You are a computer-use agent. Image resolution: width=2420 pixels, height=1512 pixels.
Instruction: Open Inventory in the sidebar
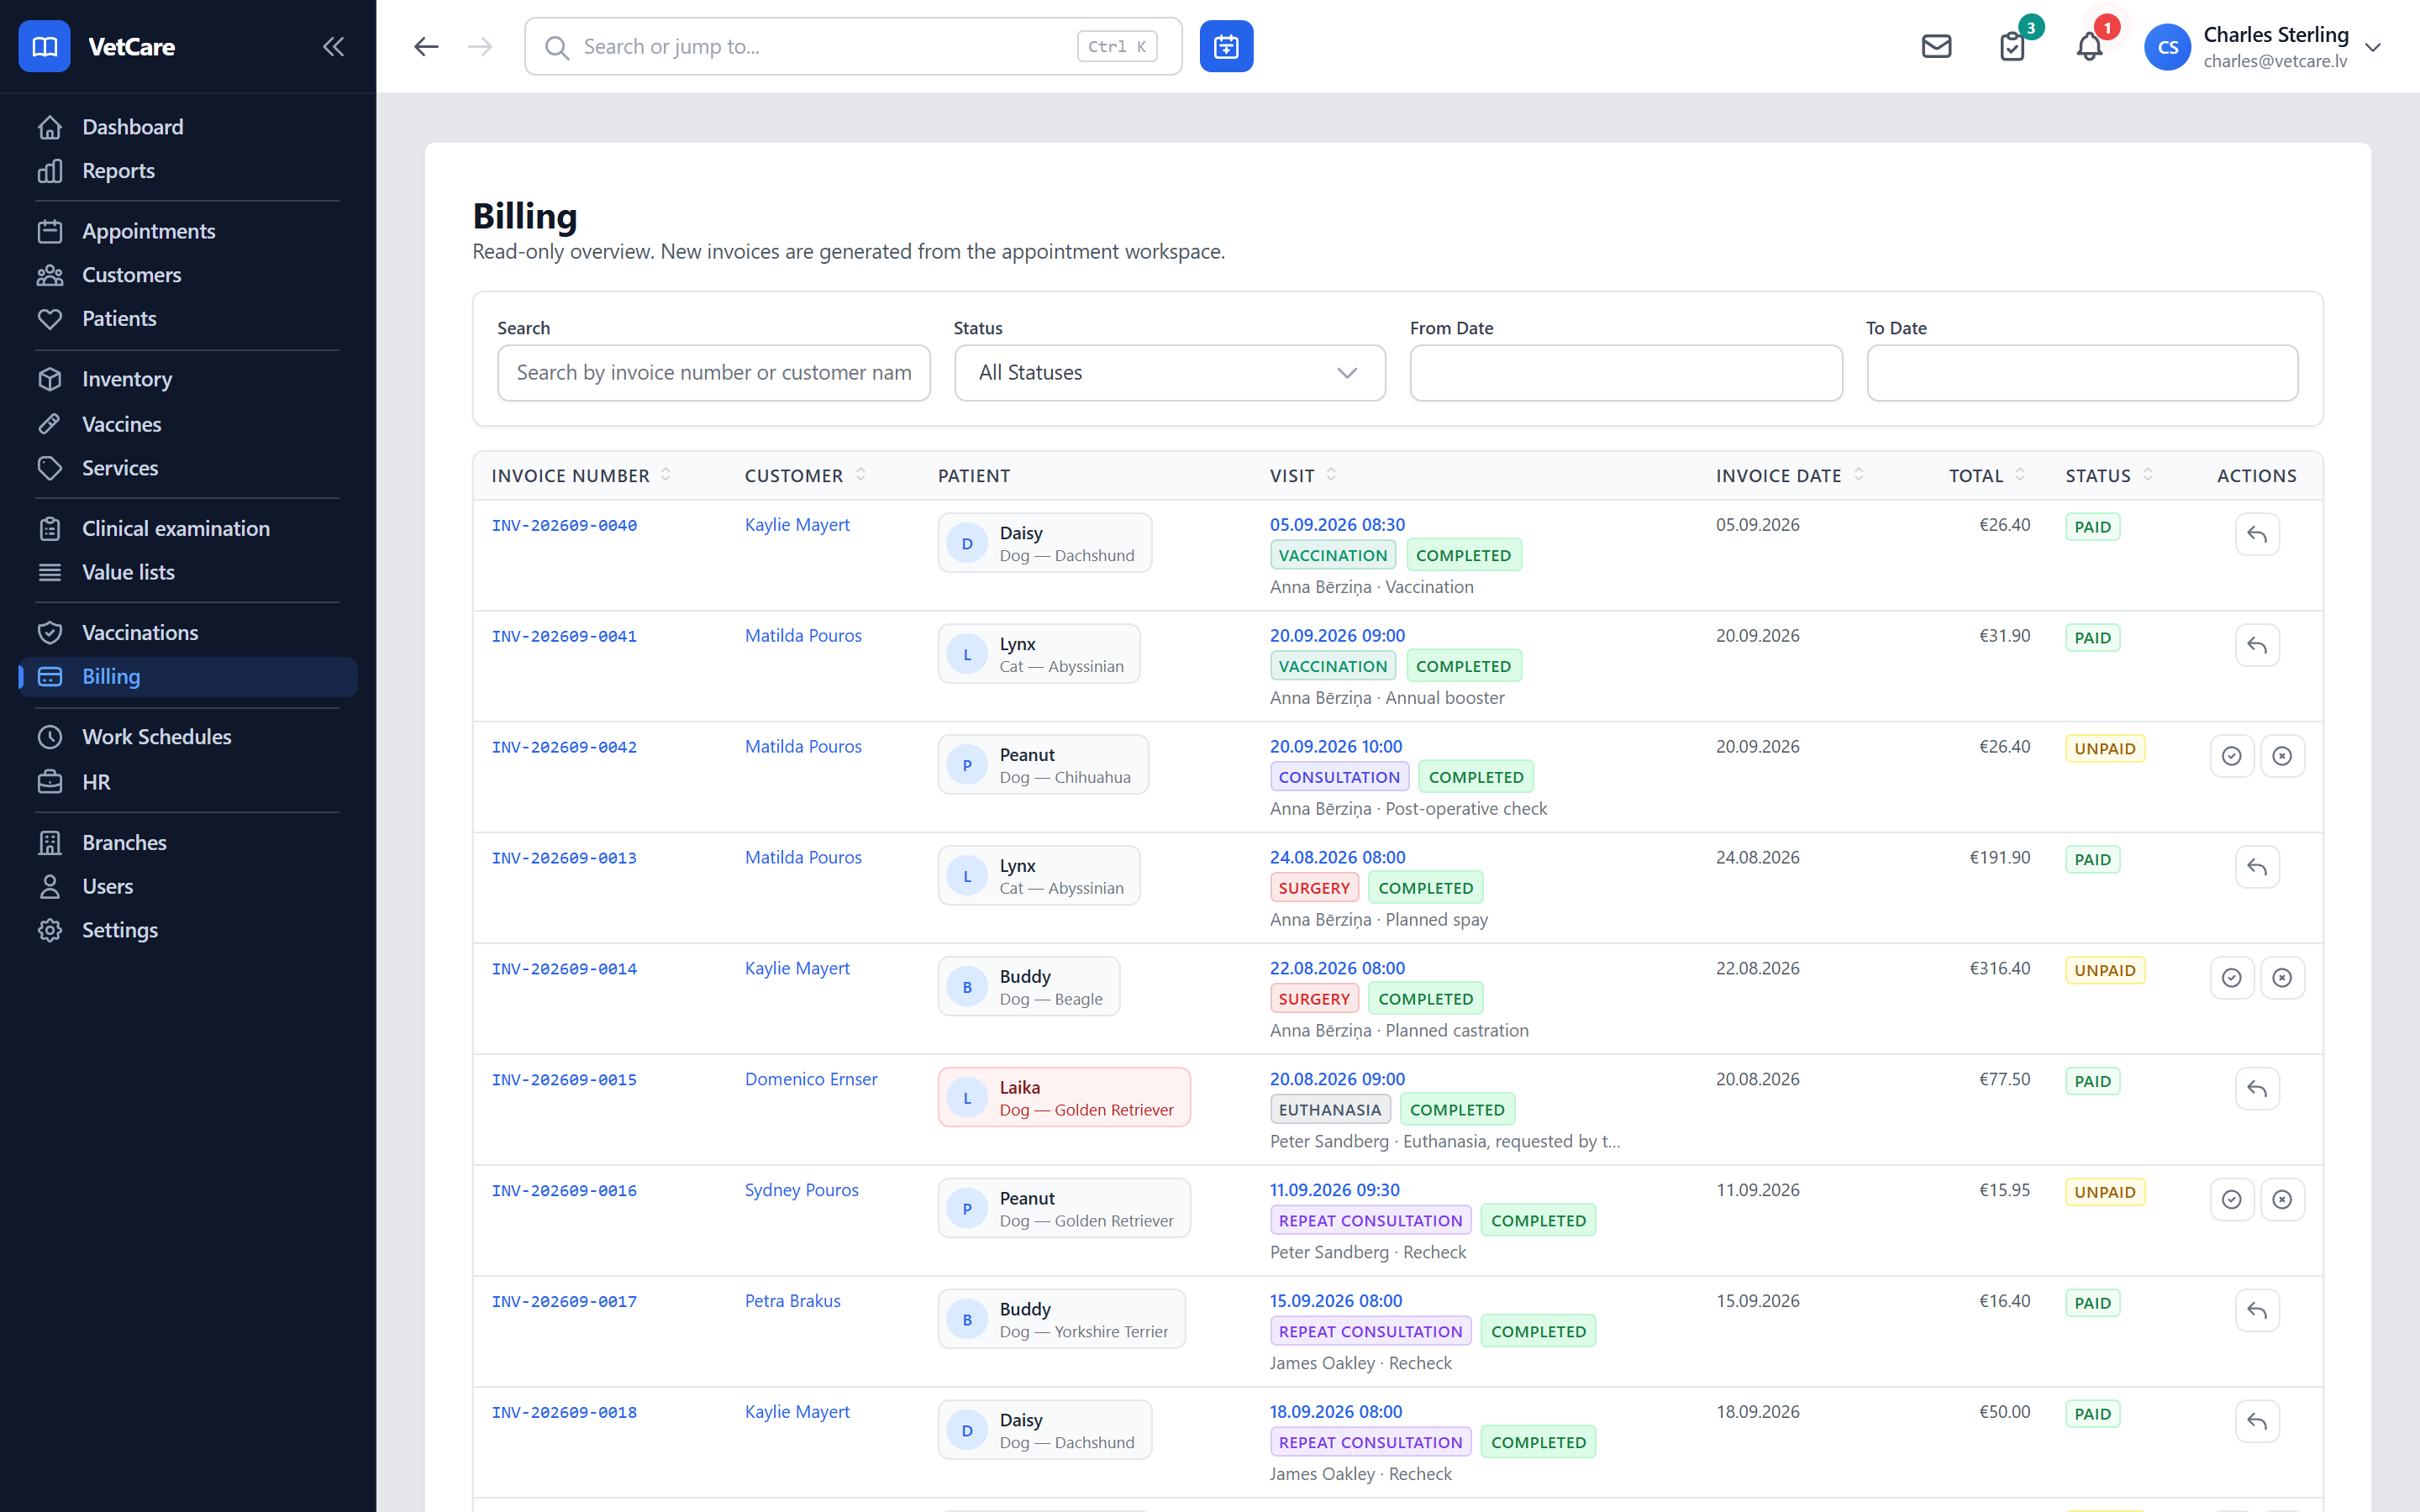coord(188,379)
